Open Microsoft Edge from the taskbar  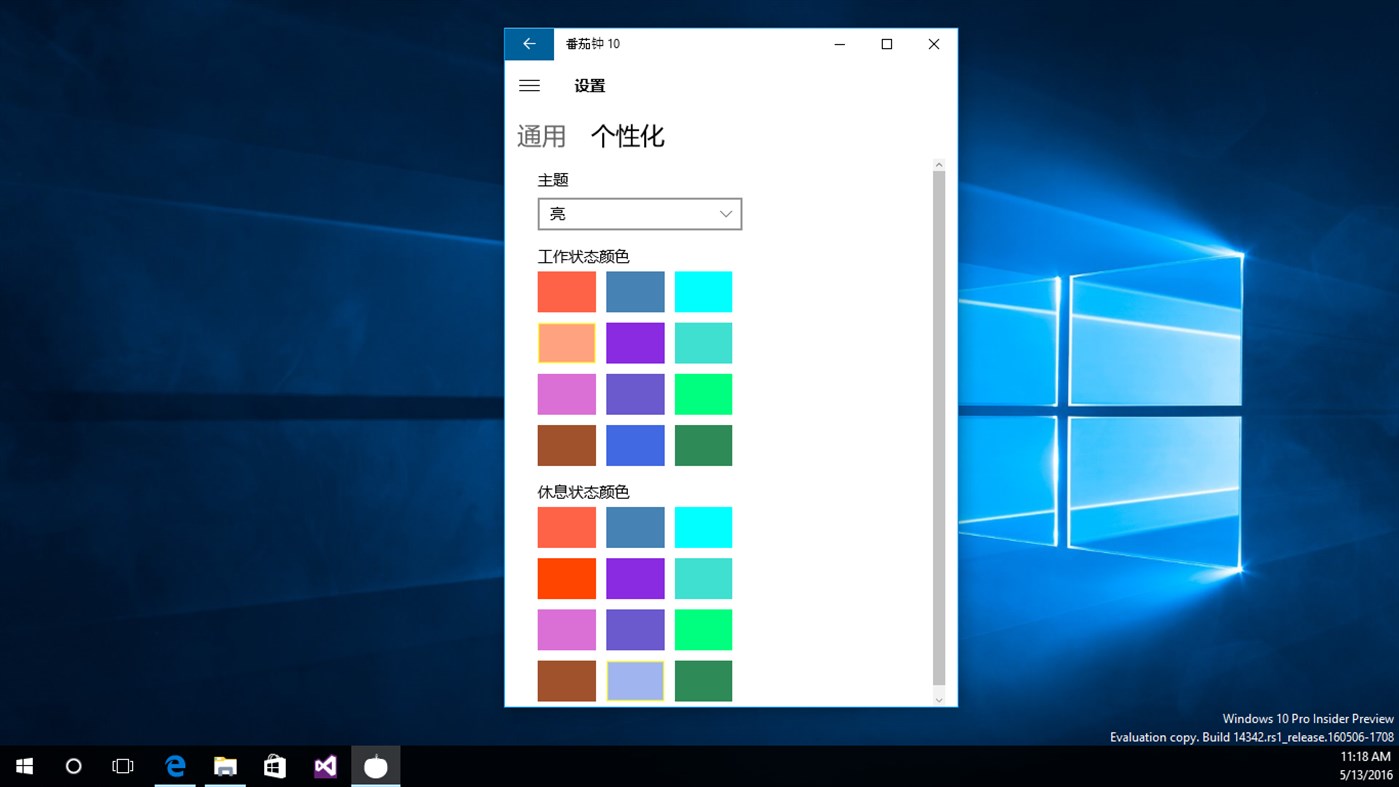point(175,766)
